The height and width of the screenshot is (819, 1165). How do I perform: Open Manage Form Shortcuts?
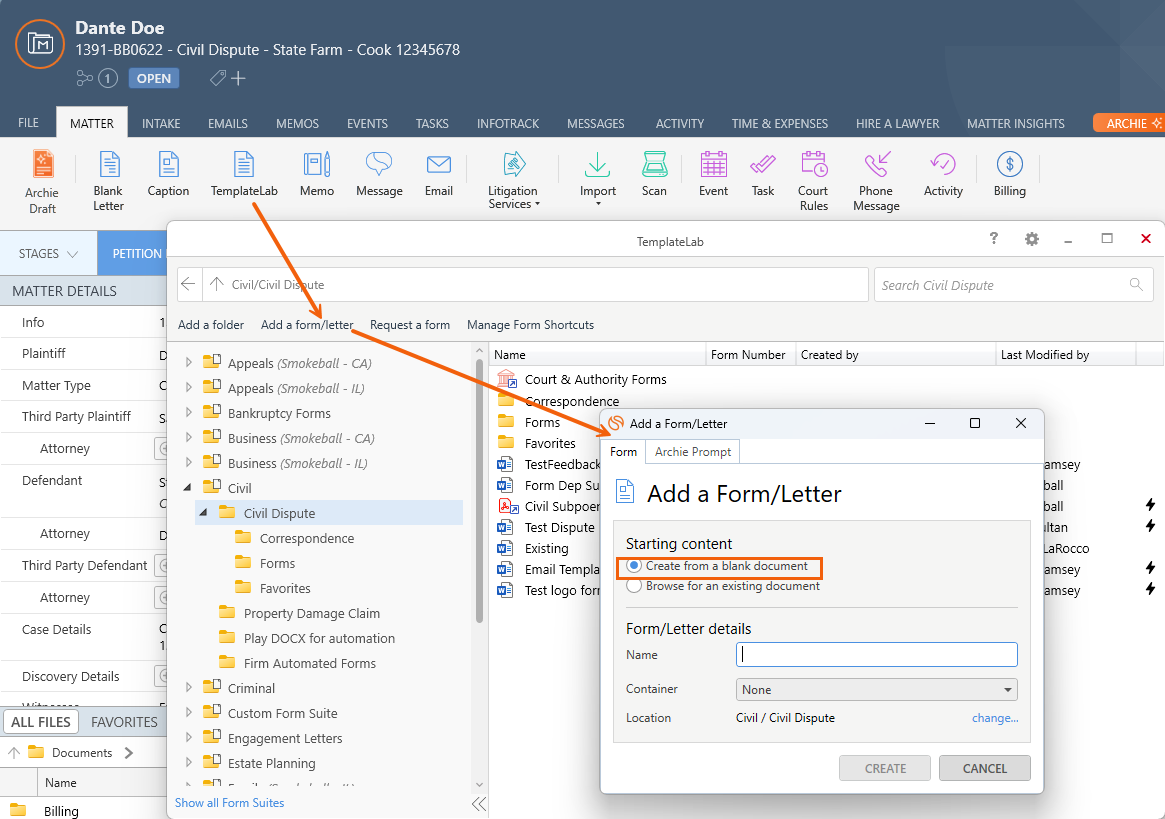tap(530, 325)
